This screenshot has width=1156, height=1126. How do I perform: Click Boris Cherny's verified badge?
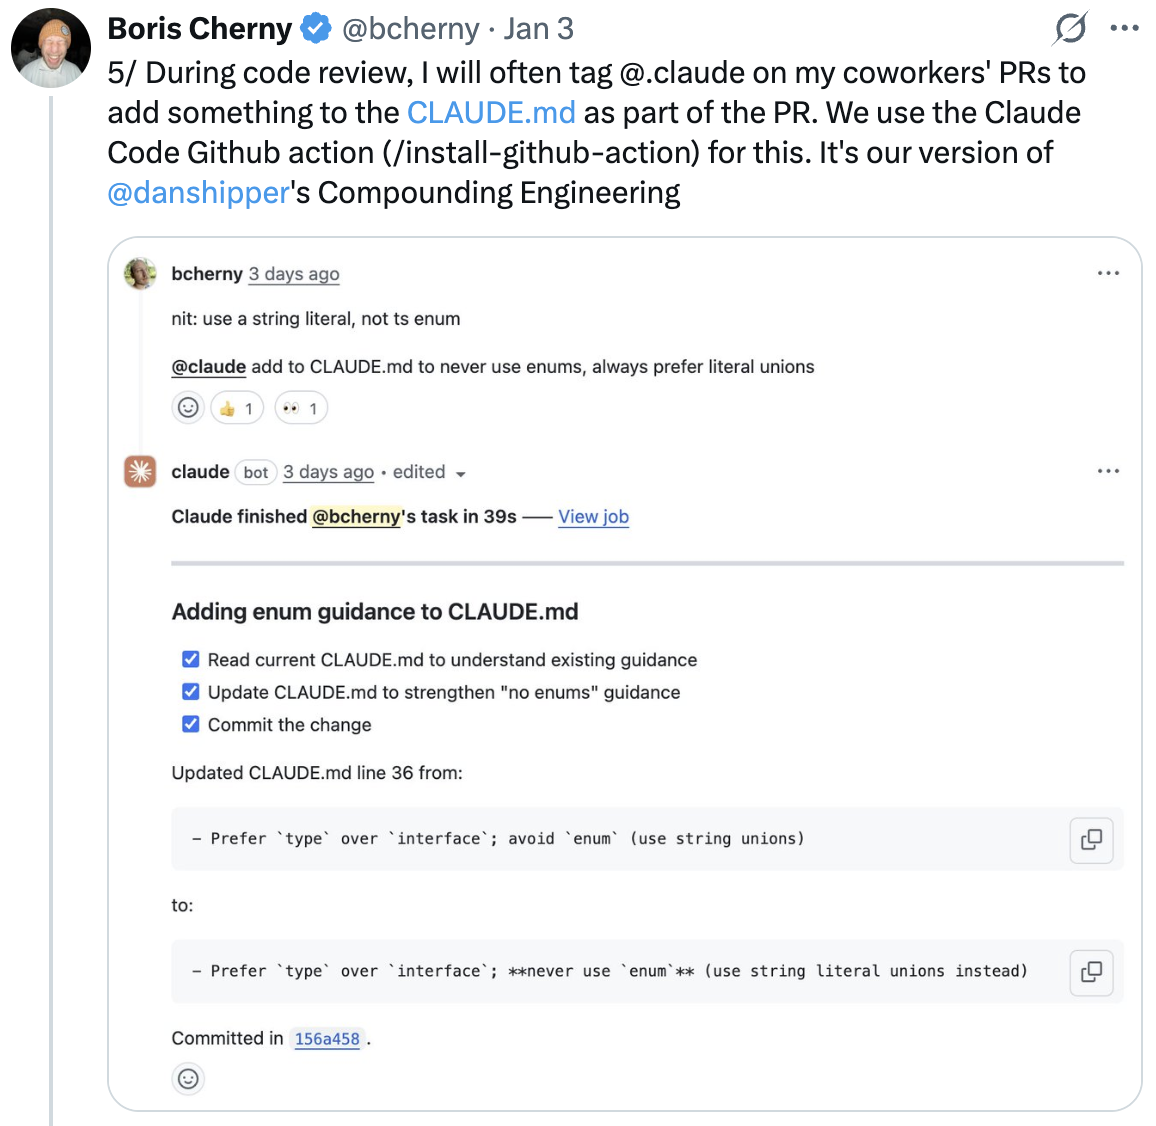pos(315,28)
